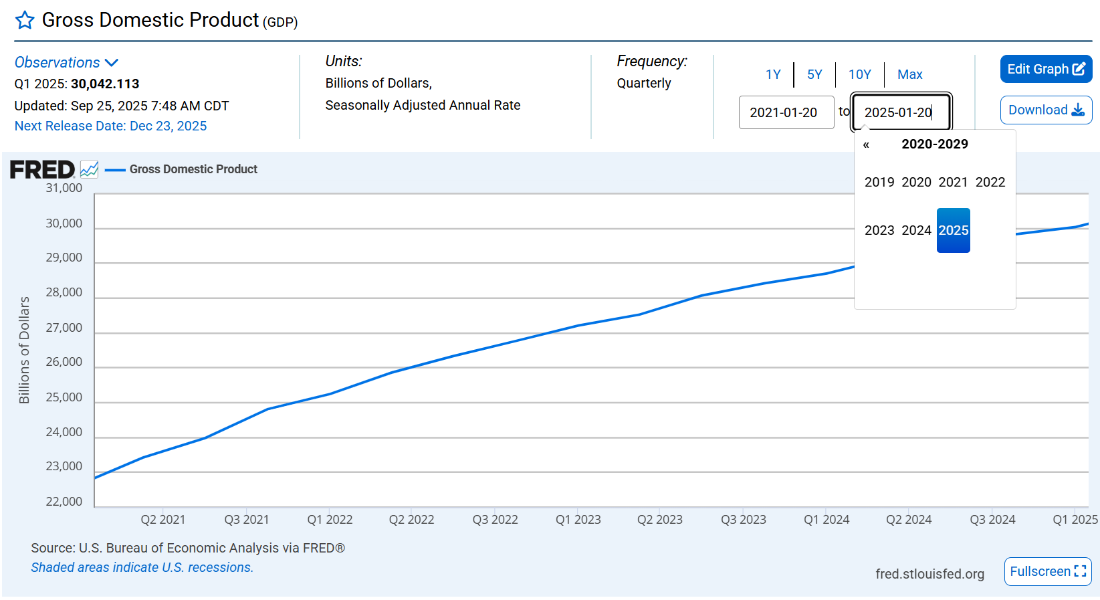Click the Gross Domestic Product legend label
Viewport: 1100px width, 600px height.
193,169
